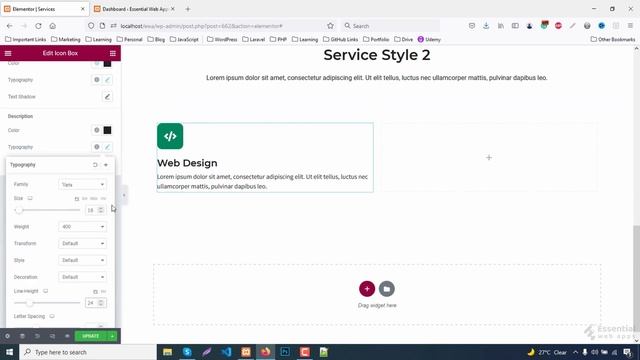640x360 pixels.
Task: Click global typography icon for Description
Action: 97,147
